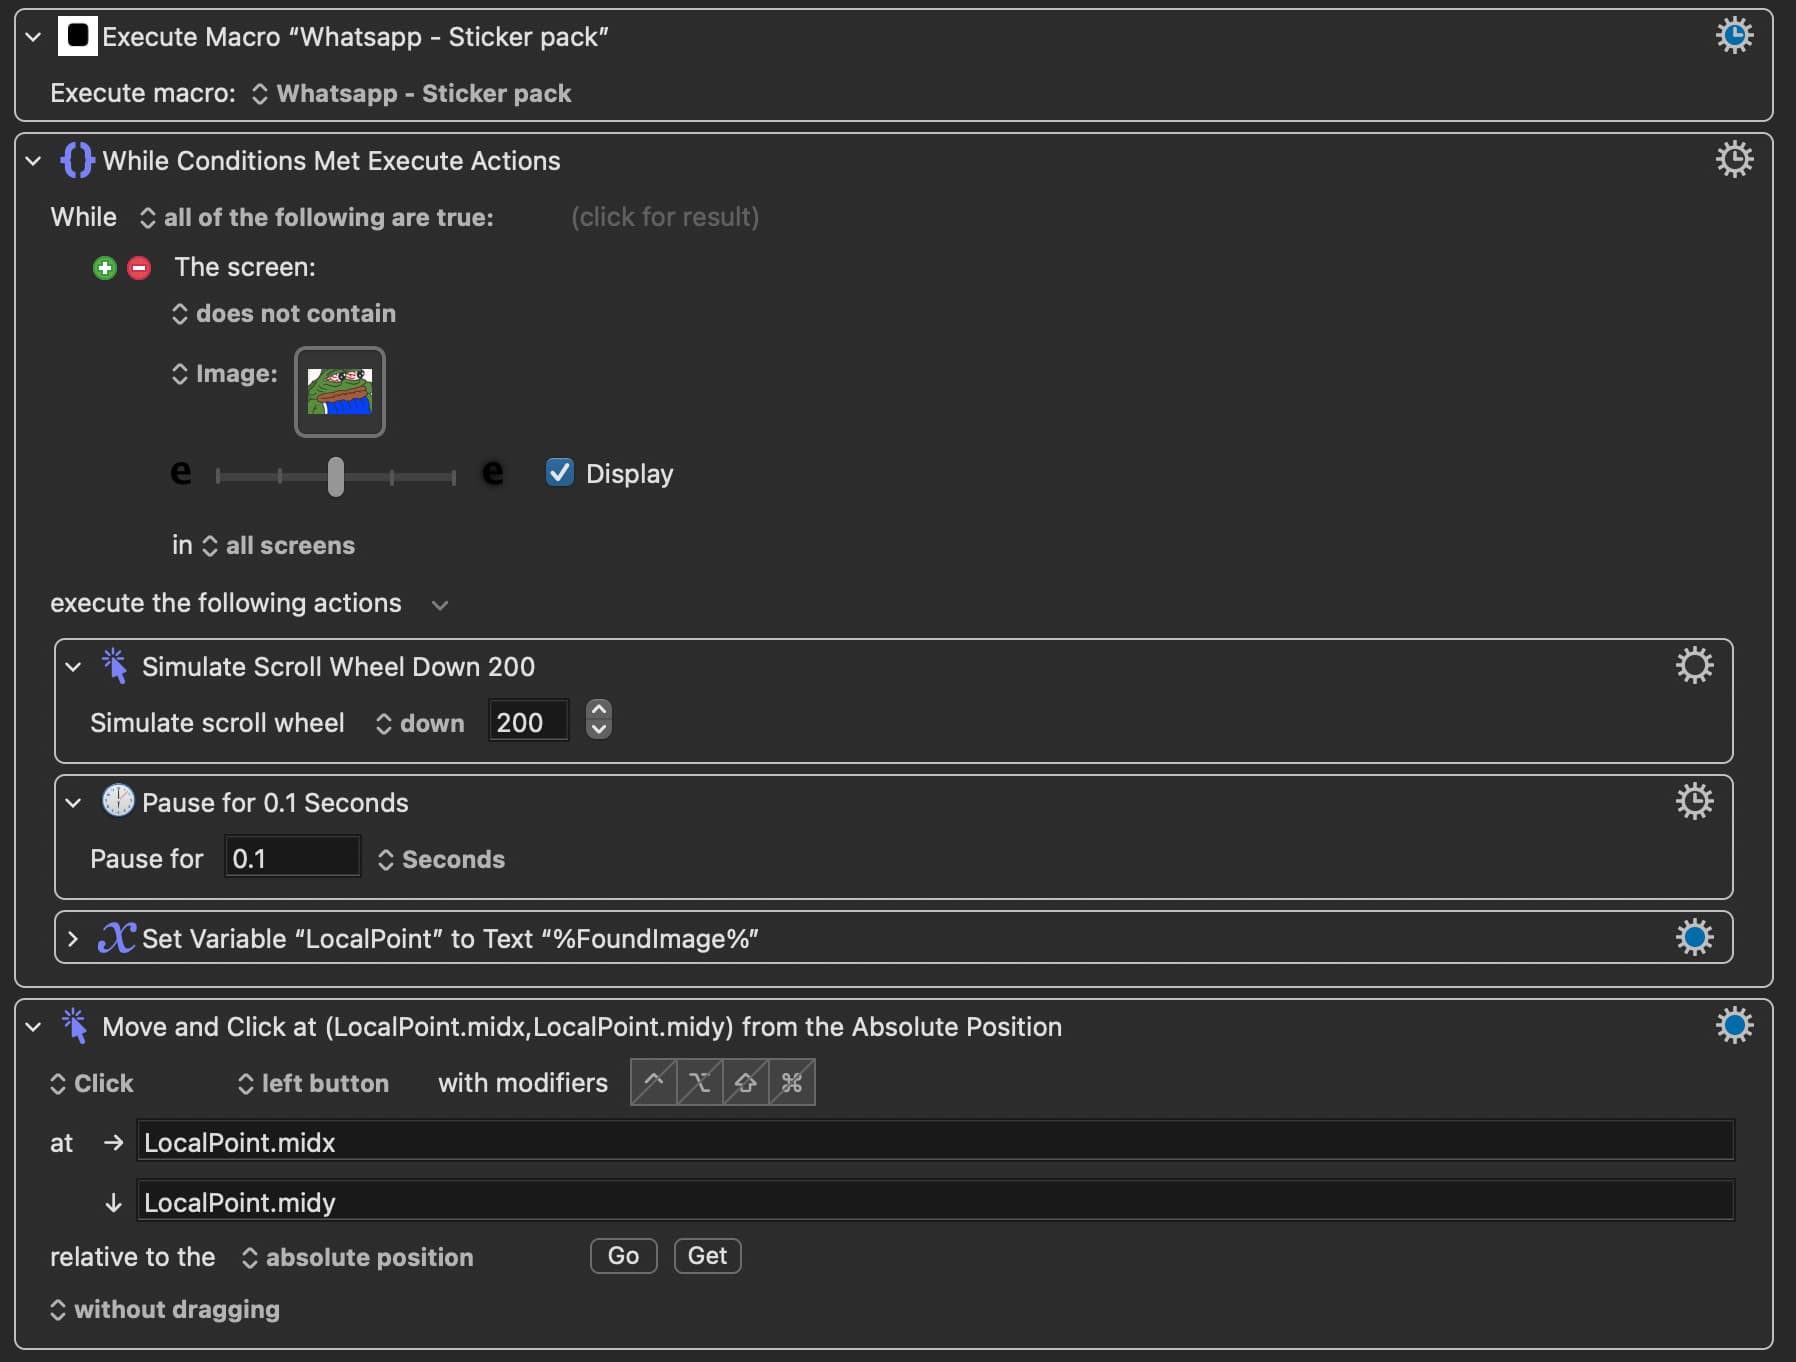
Task: Open the 'does not contain' dropdown
Action: pyautogui.click(x=285, y=314)
